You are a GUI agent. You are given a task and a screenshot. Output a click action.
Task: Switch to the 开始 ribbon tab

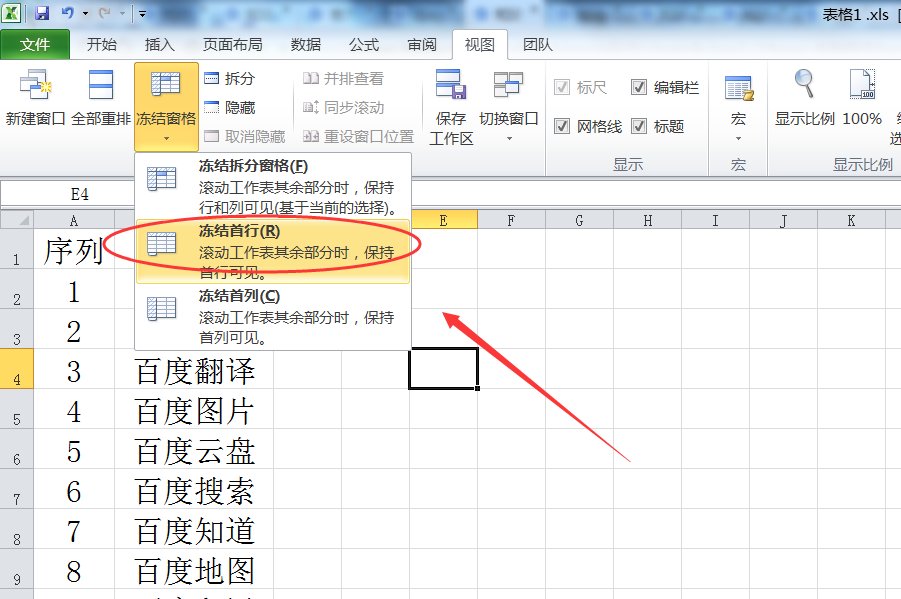click(101, 44)
